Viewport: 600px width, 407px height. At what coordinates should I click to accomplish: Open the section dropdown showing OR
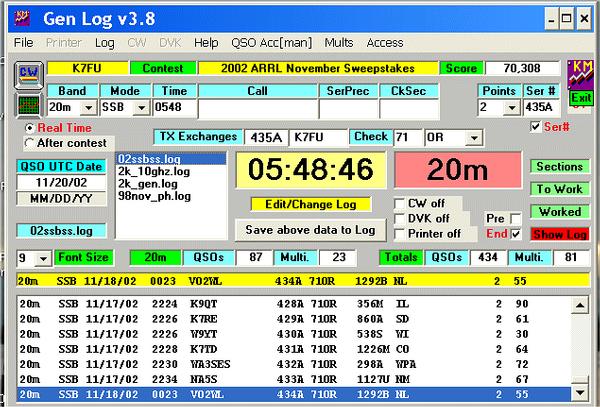coord(474,138)
